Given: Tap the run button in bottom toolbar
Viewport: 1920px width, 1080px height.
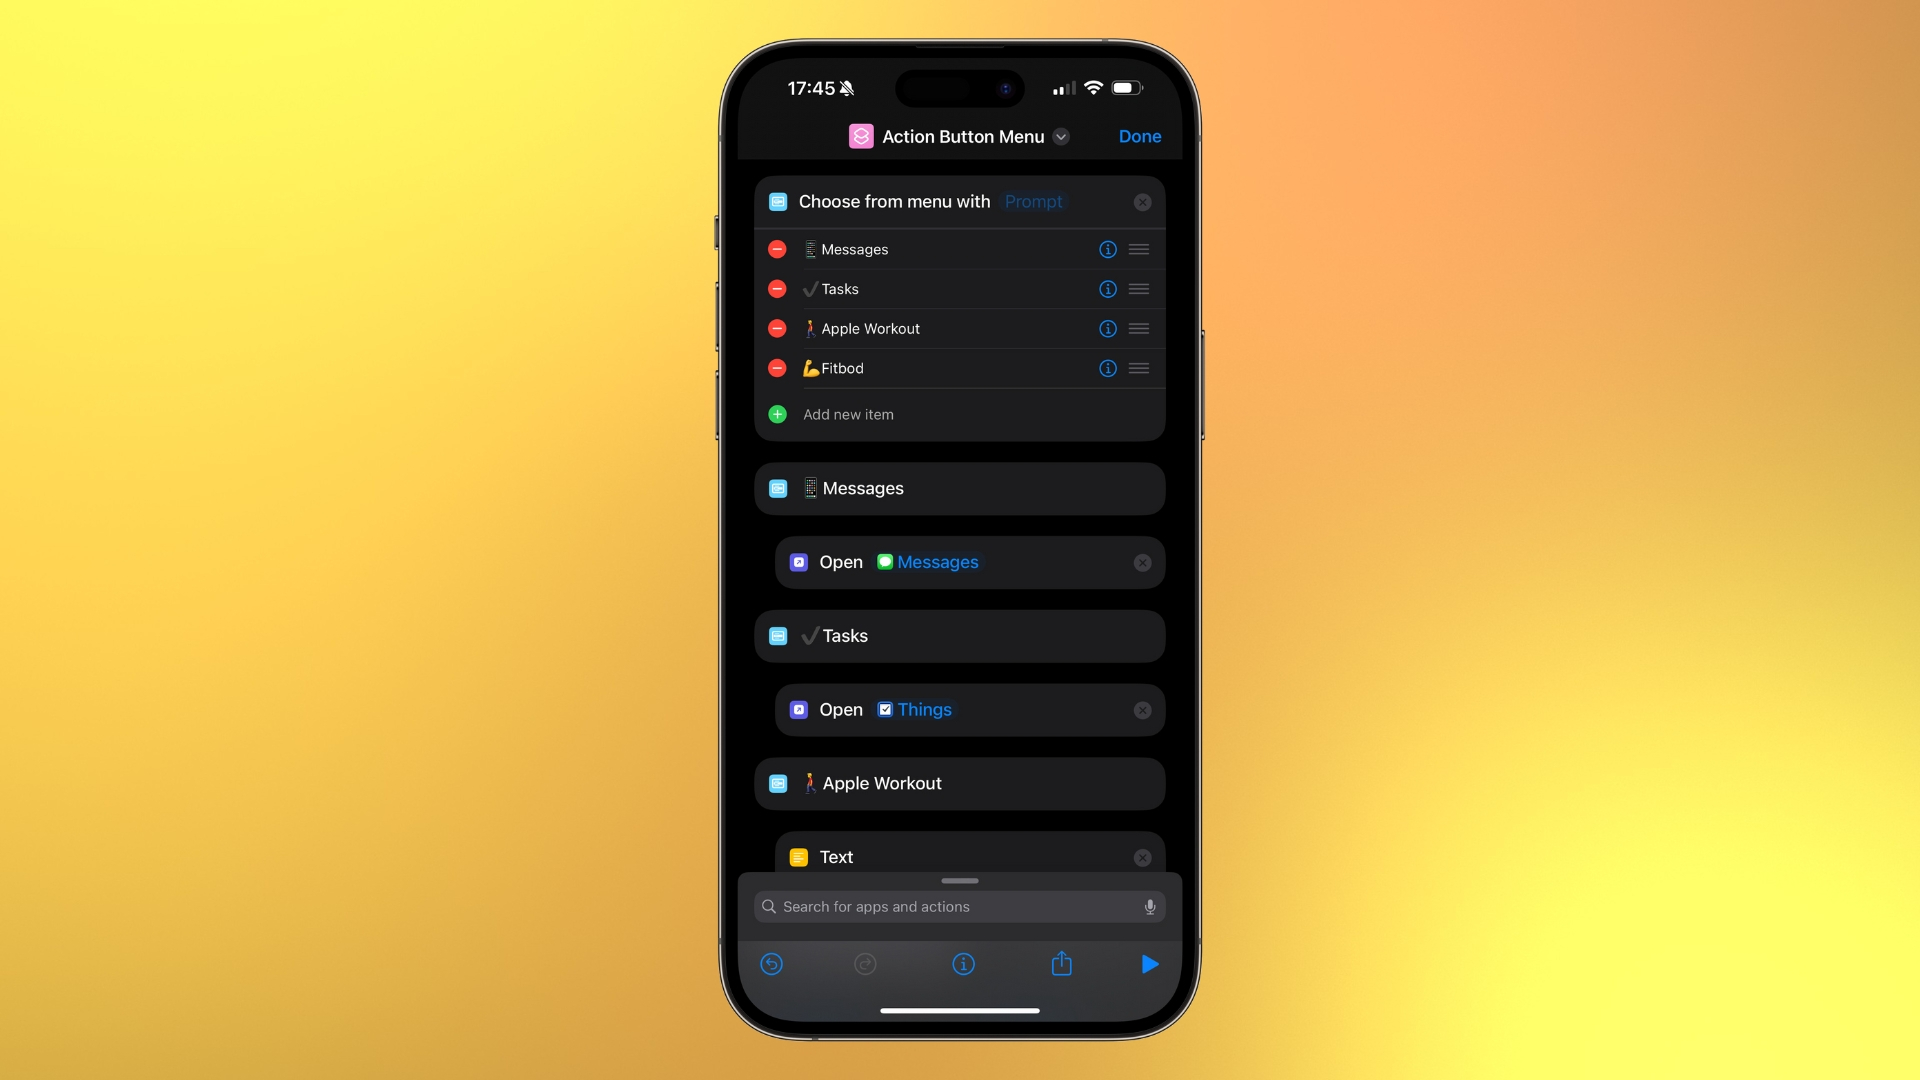Looking at the screenshot, I should tap(1149, 964).
